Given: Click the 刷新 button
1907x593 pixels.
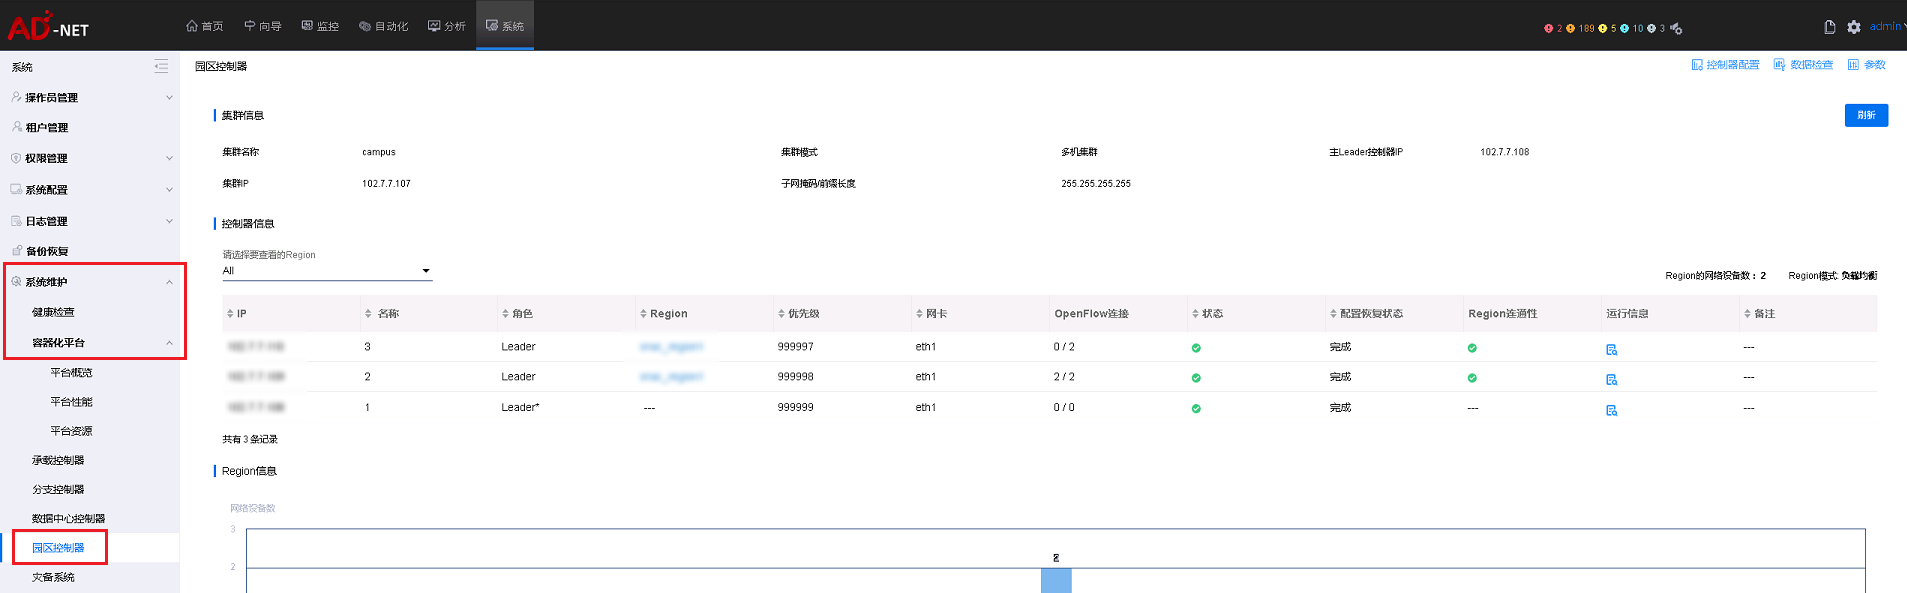Looking at the screenshot, I should pos(1866,115).
